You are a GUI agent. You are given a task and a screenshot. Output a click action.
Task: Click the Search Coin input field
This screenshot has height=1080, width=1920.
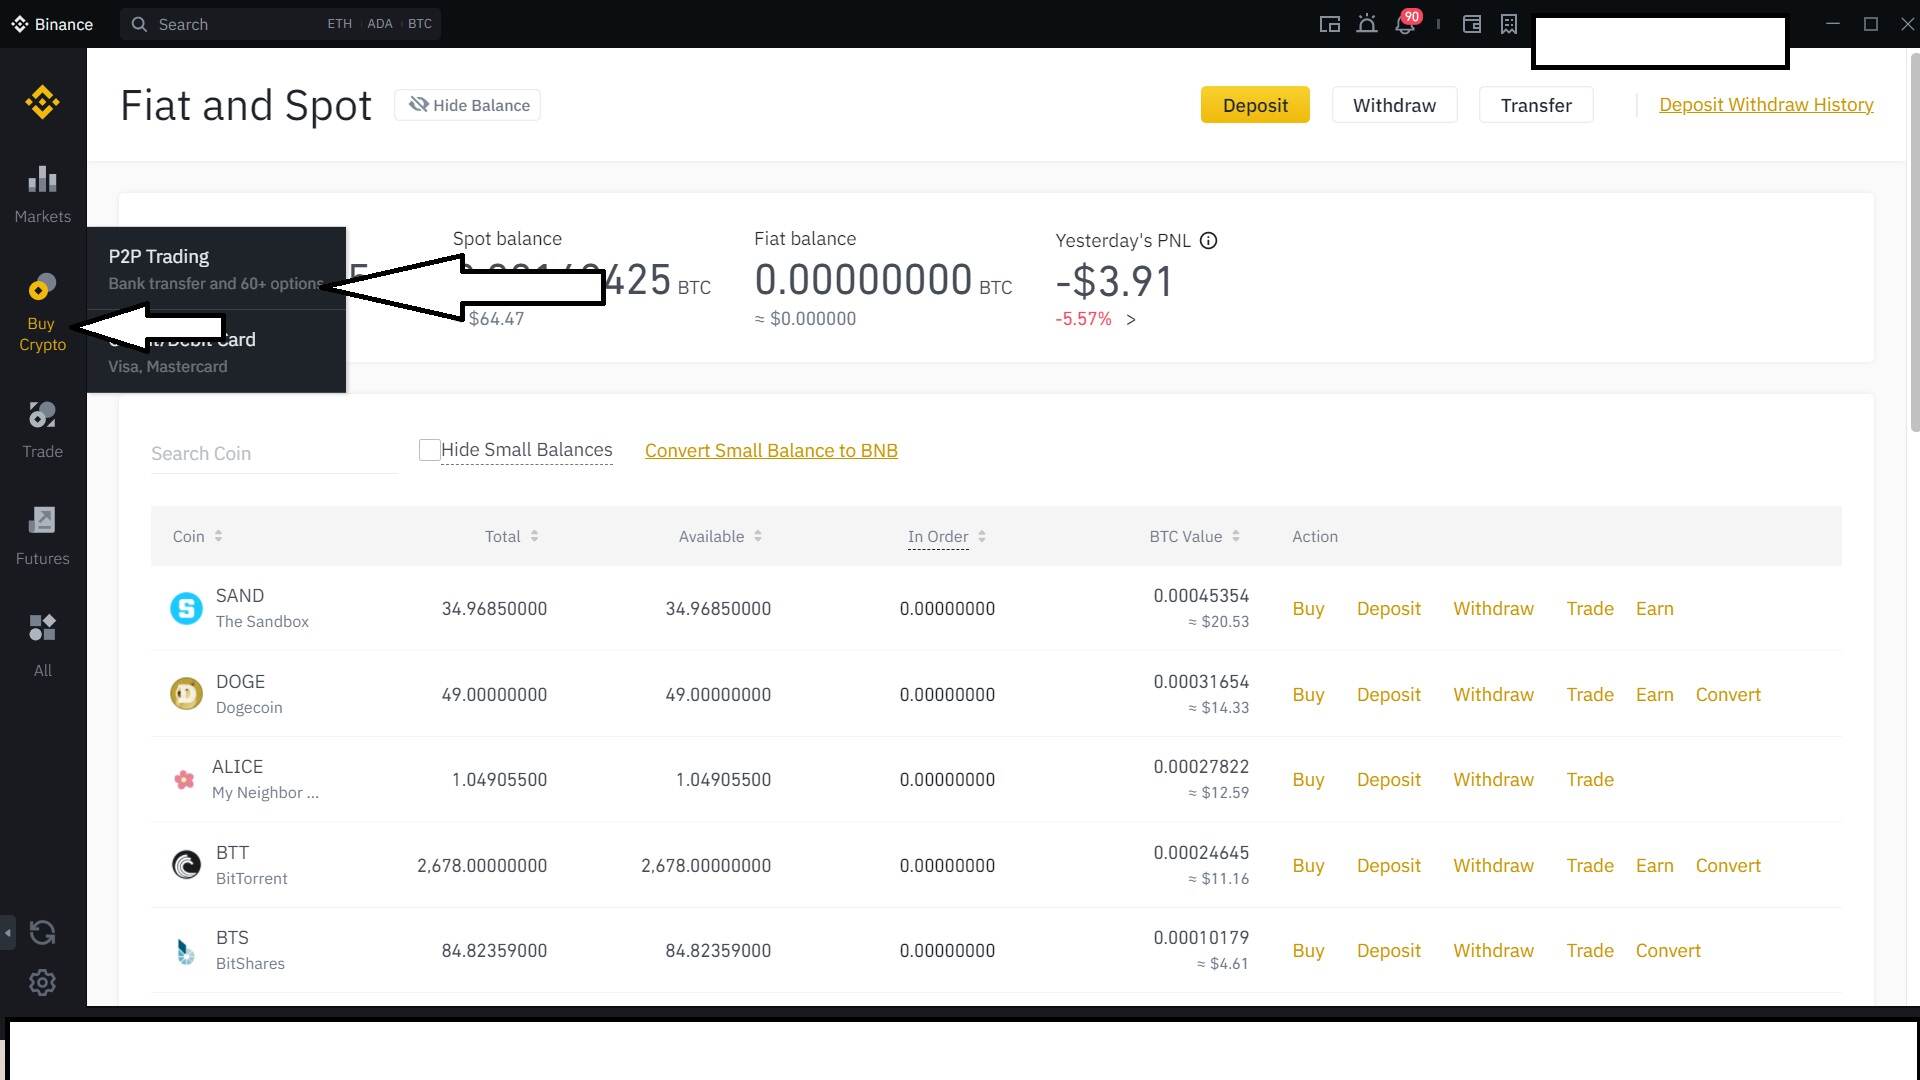point(274,453)
